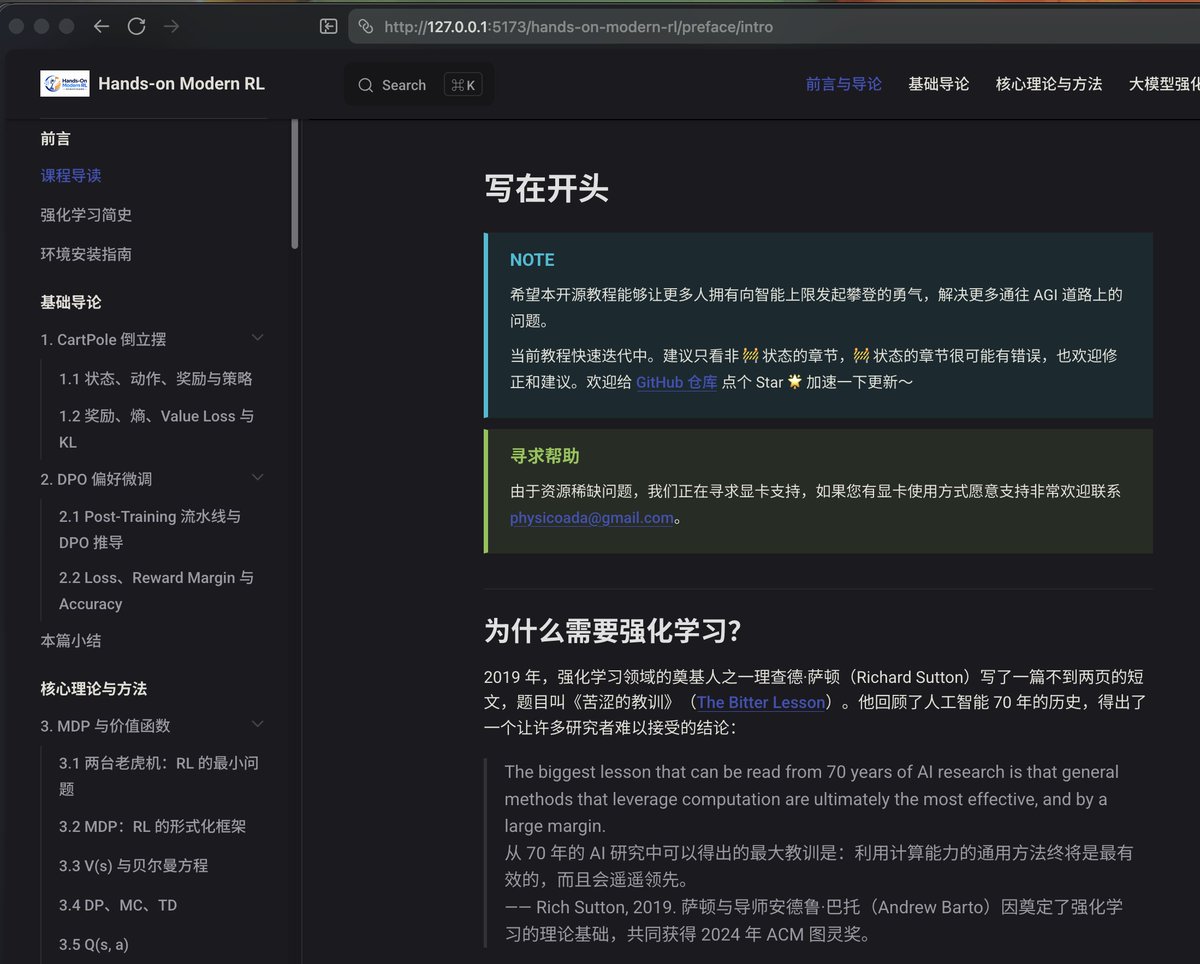Follow the GitHub 仓库 link
1200x964 pixels.
[677, 382]
